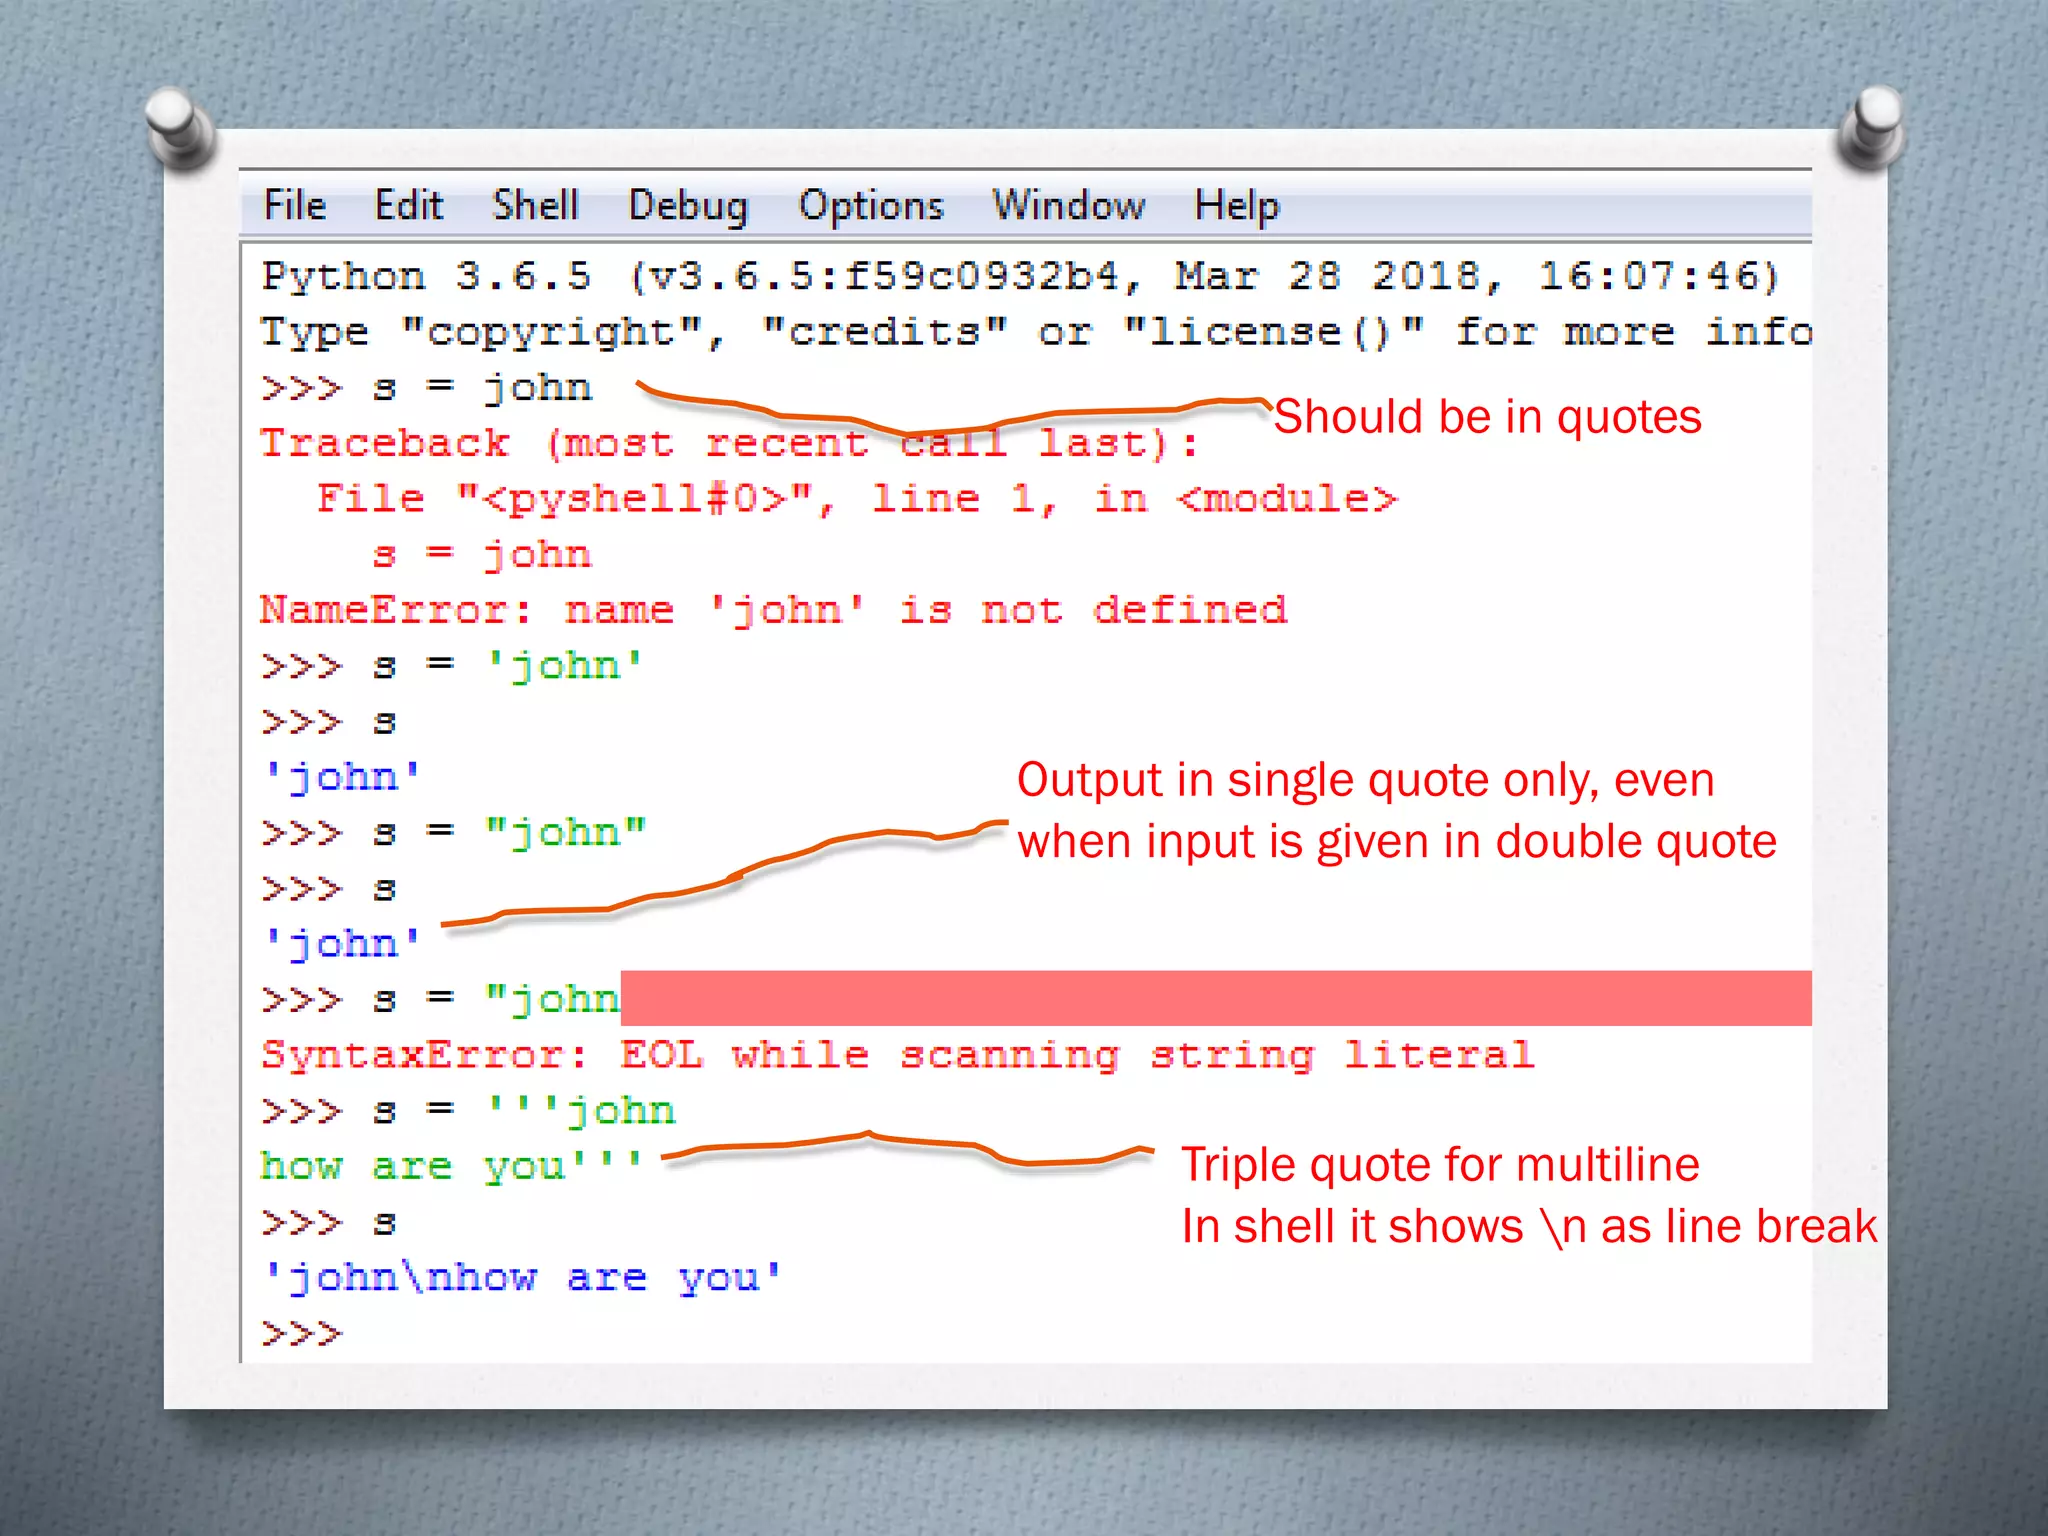Screen dimensions: 2048x1536
Task: Click the empty prompt at the bottom
Action: (301, 1334)
